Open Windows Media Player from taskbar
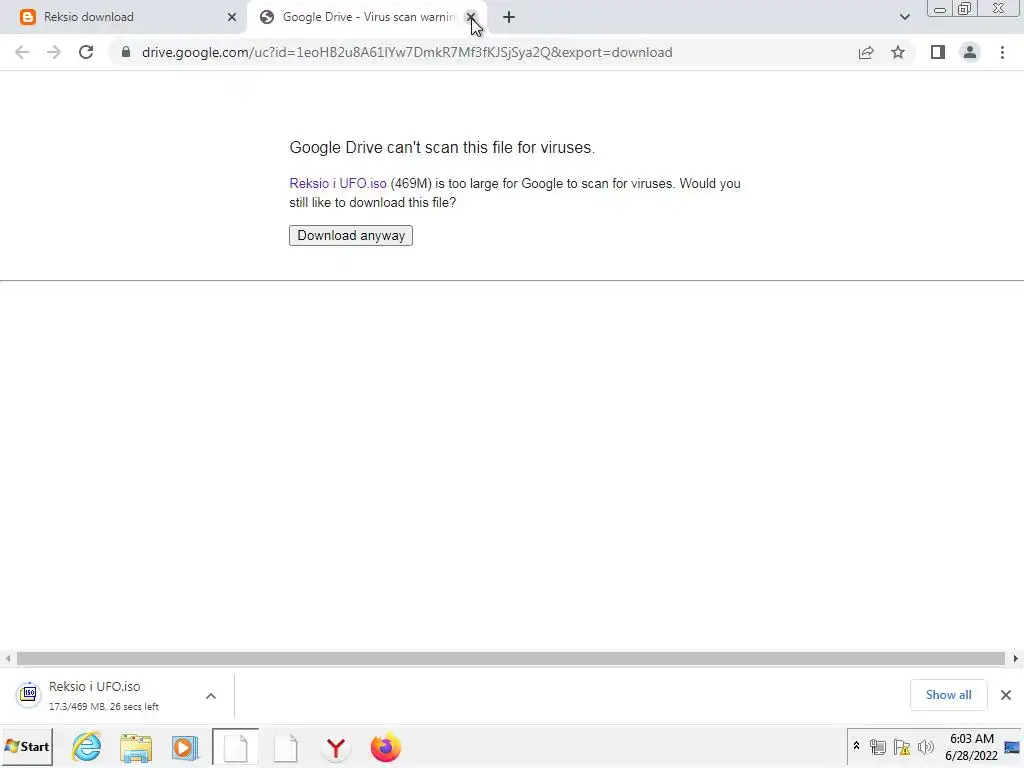This screenshot has width=1024, height=768. [x=185, y=748]
